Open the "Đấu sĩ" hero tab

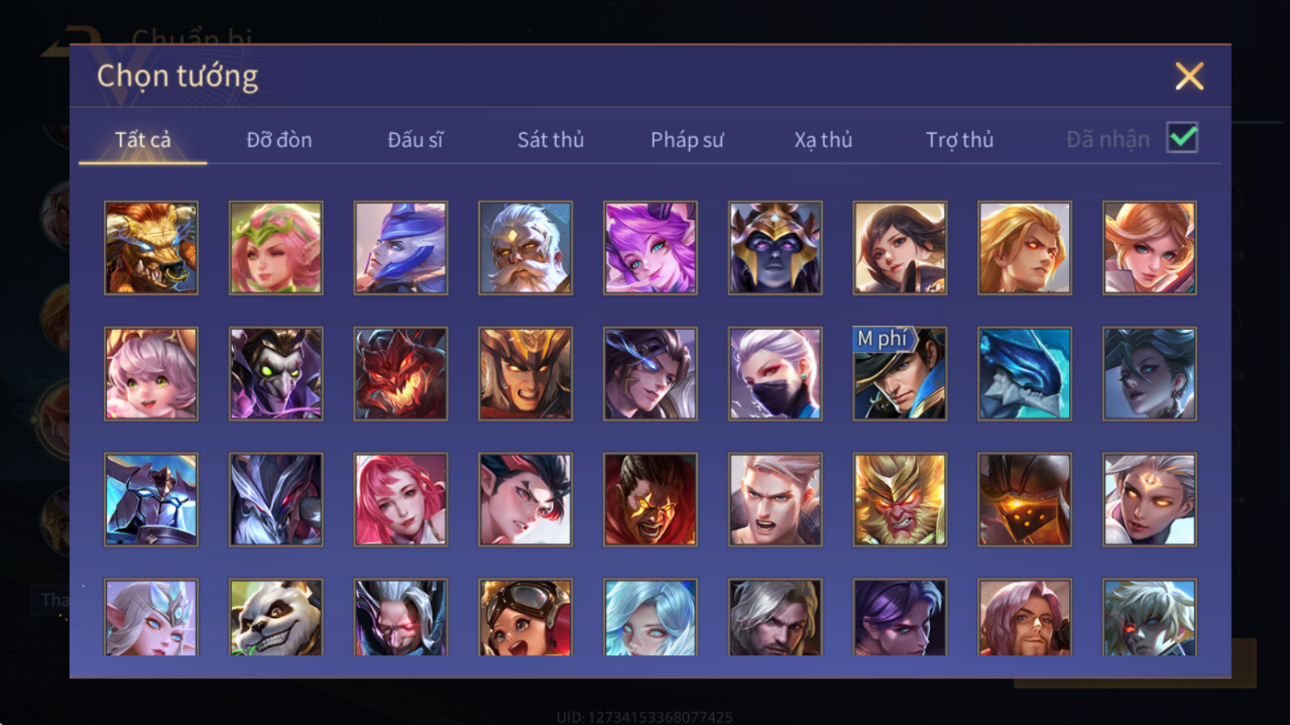(415, 140)
